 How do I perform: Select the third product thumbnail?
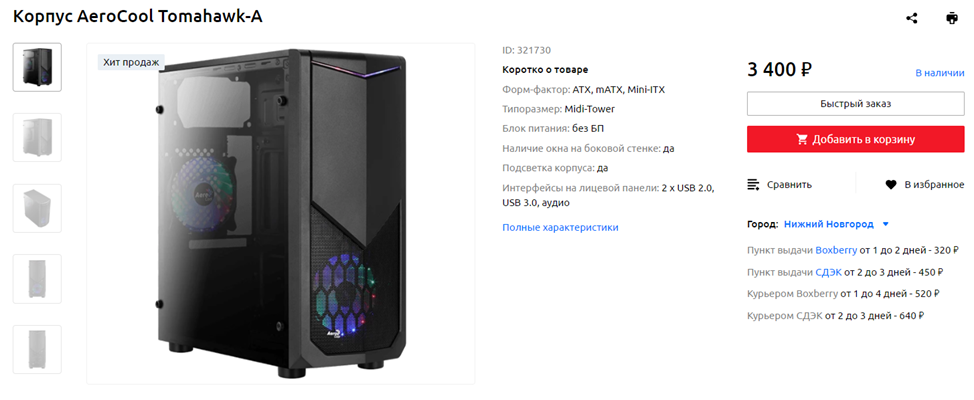pos(37,208)
